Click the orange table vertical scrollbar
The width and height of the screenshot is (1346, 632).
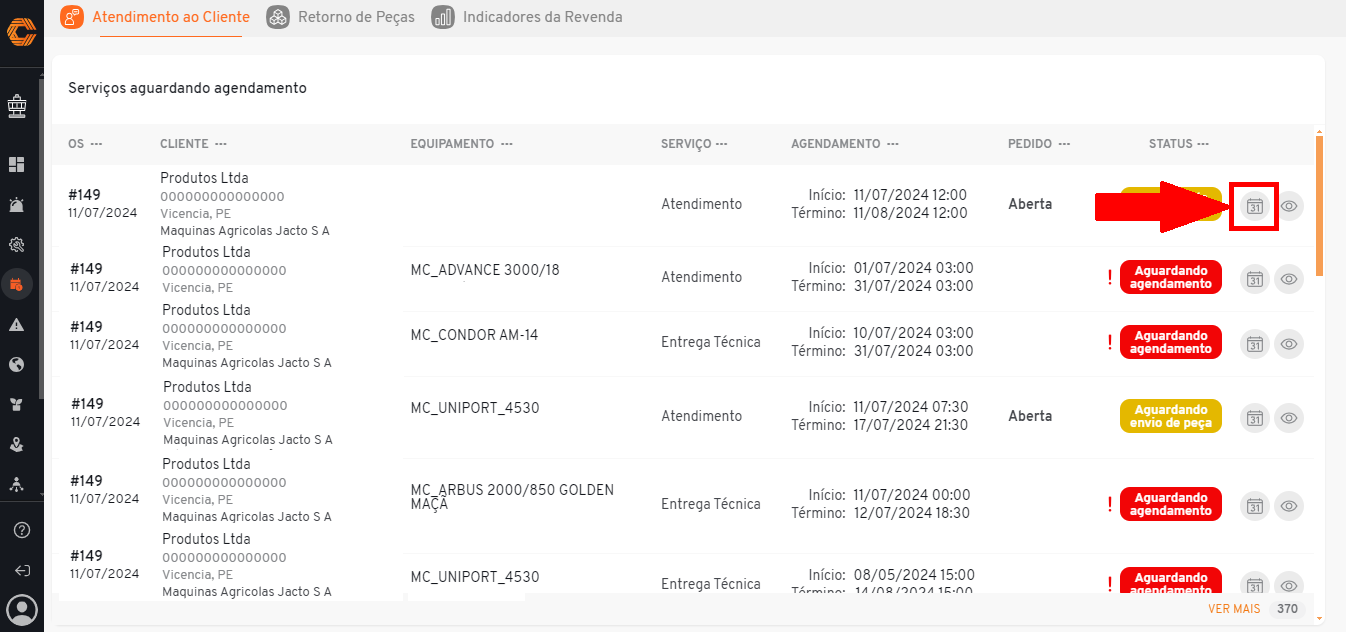[1320, 204]
